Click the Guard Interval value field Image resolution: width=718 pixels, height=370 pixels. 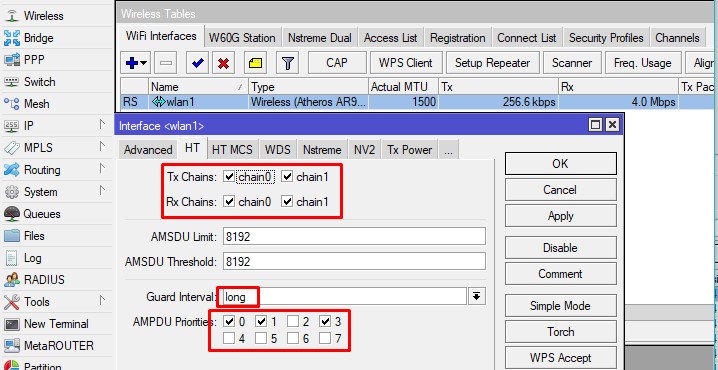point(345,297)
